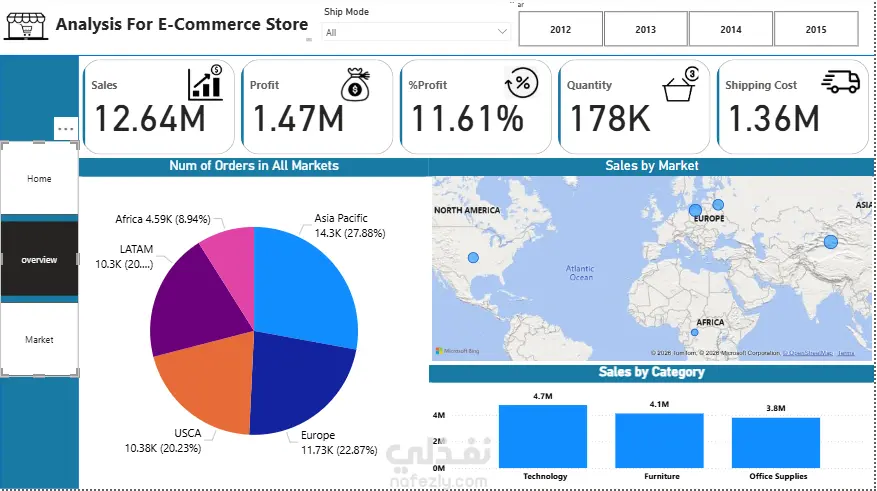Expand the Ship Mode dropdown arrow

(x=502, y=32)
